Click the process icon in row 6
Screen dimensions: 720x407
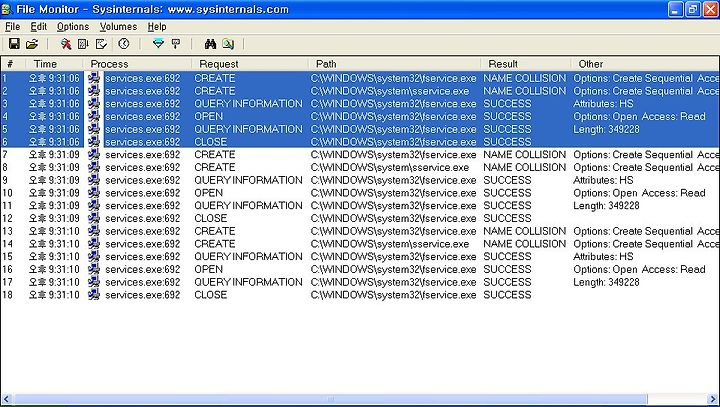94,142
